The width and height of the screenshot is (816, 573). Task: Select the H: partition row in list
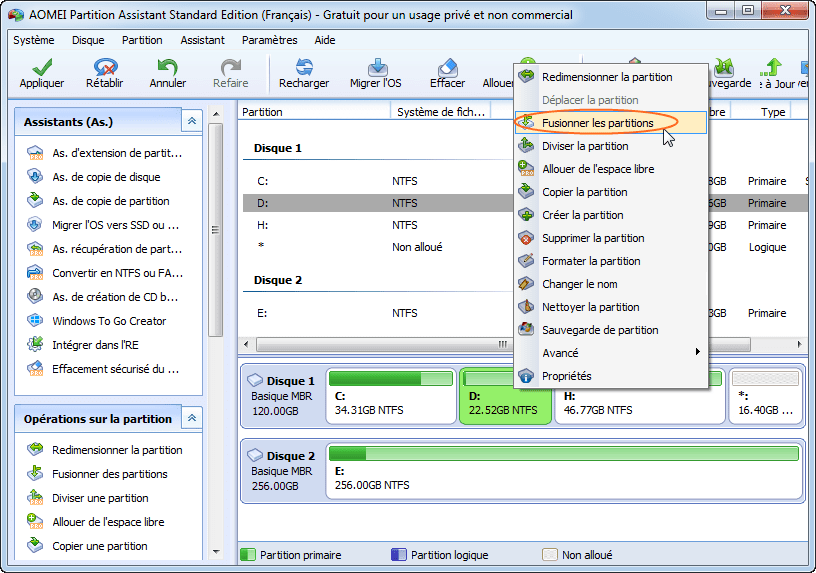pos(378,225)
